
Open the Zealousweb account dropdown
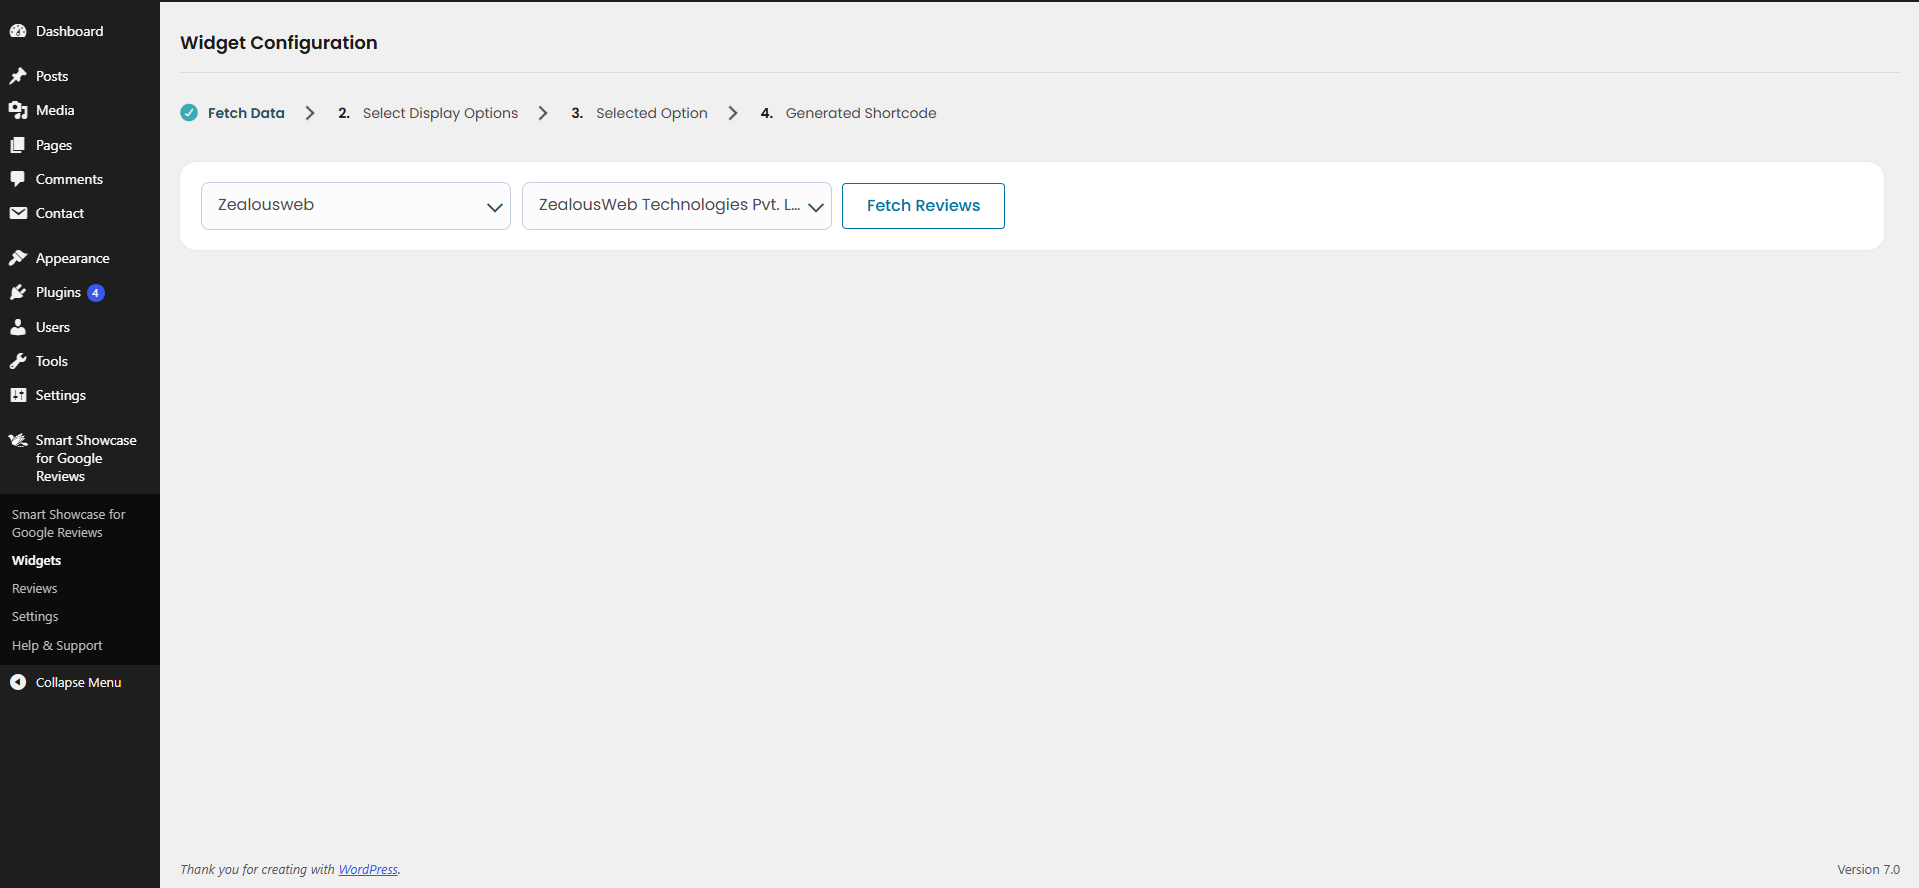(356, 206)
